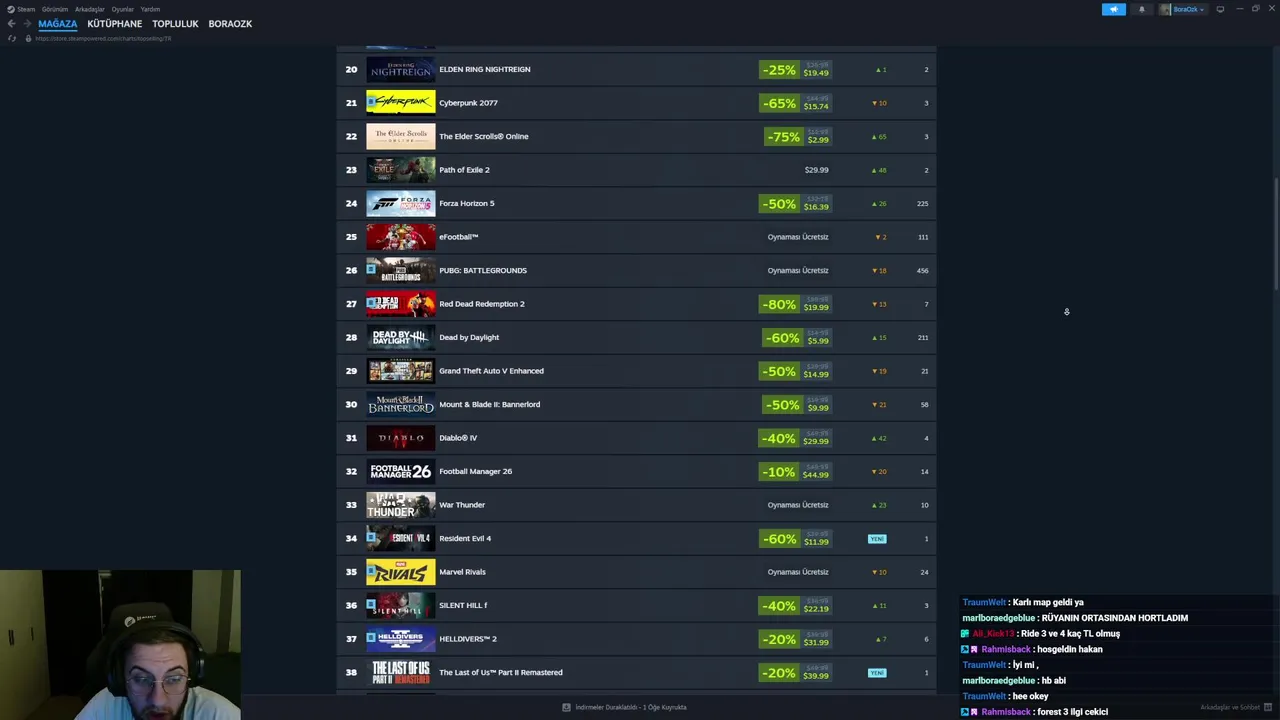This screenshot has height=720, width=1280.
Task: Open the Marvel Rivals title link
Action: [462, 572]
